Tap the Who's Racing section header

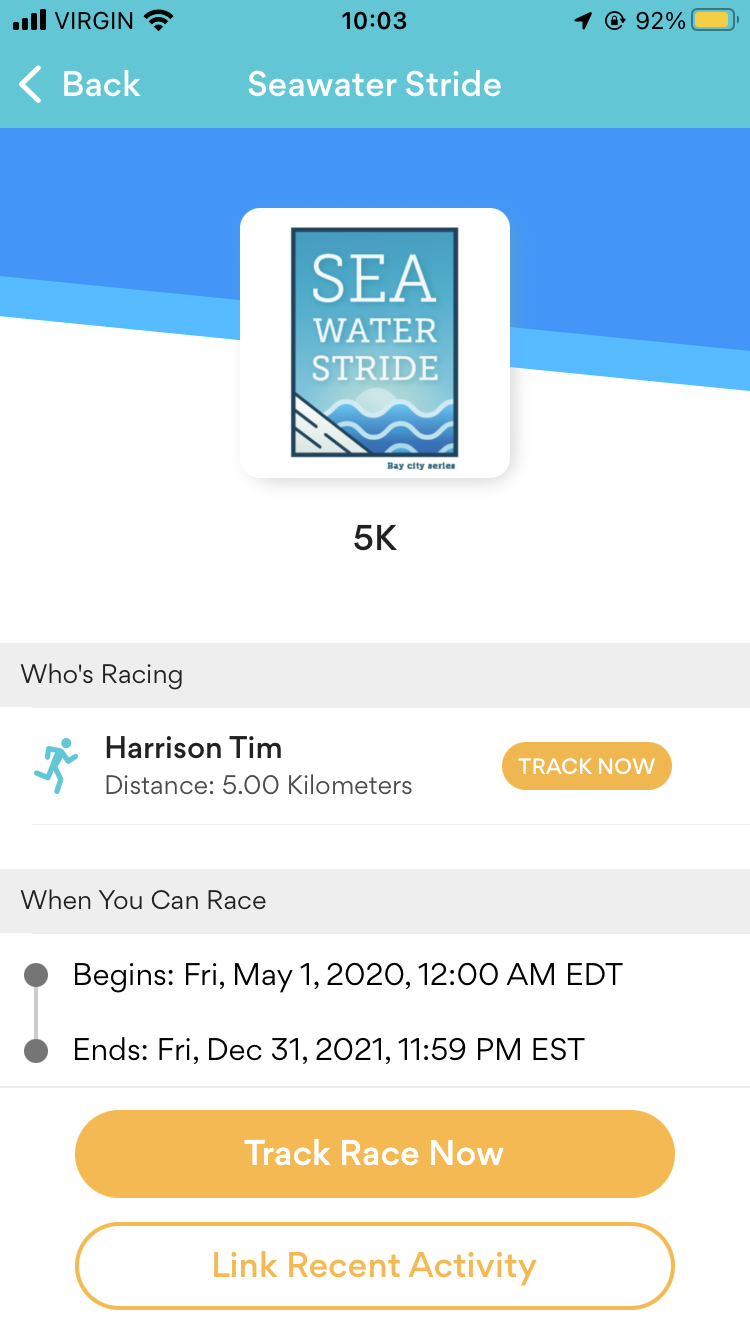click(102, 675)
